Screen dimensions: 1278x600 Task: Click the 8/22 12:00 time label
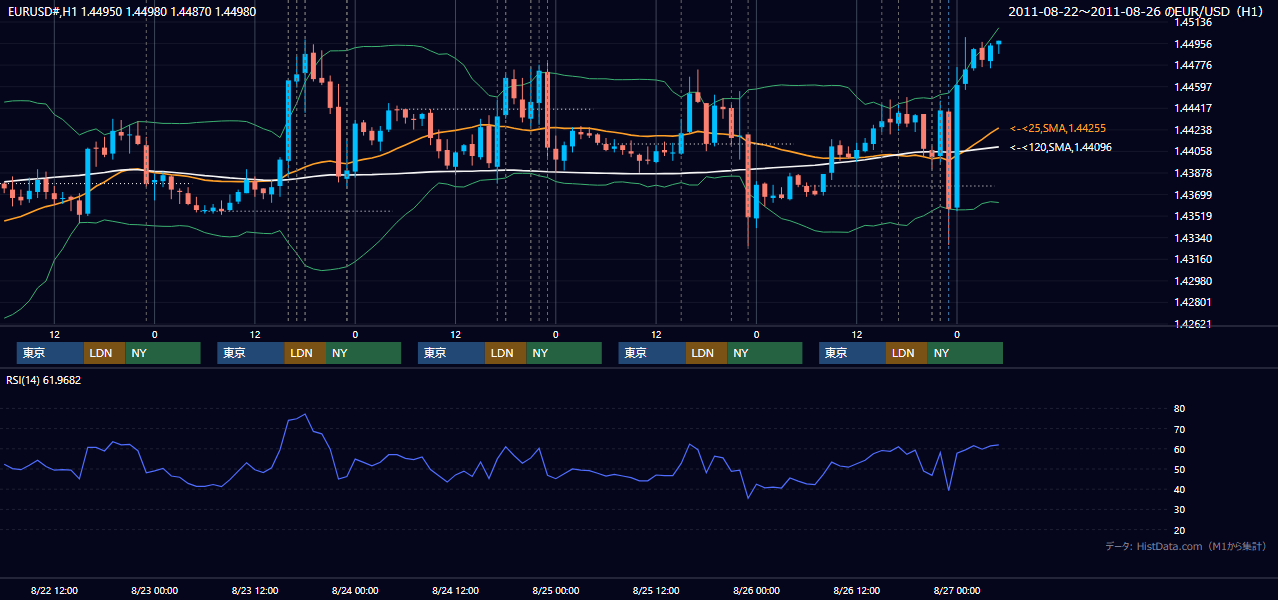pos(54,591)
